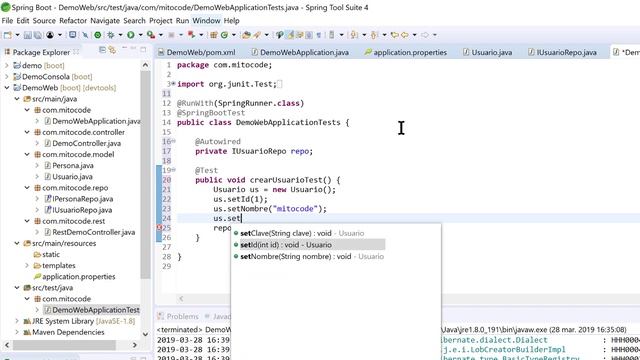
Task: Click the Back navigation arrow icon
Action: click(x=404, y=35)
